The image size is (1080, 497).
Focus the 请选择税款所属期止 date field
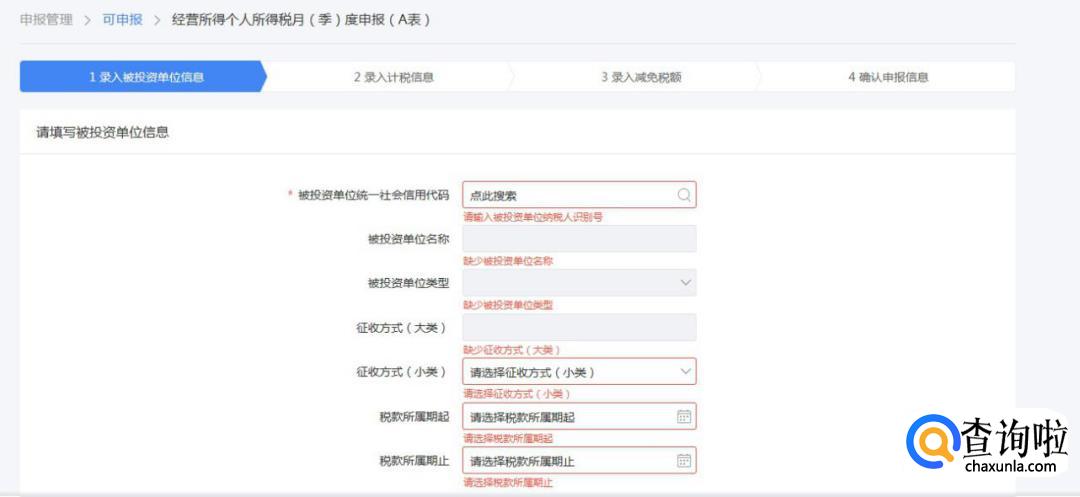tap(568, 461)
